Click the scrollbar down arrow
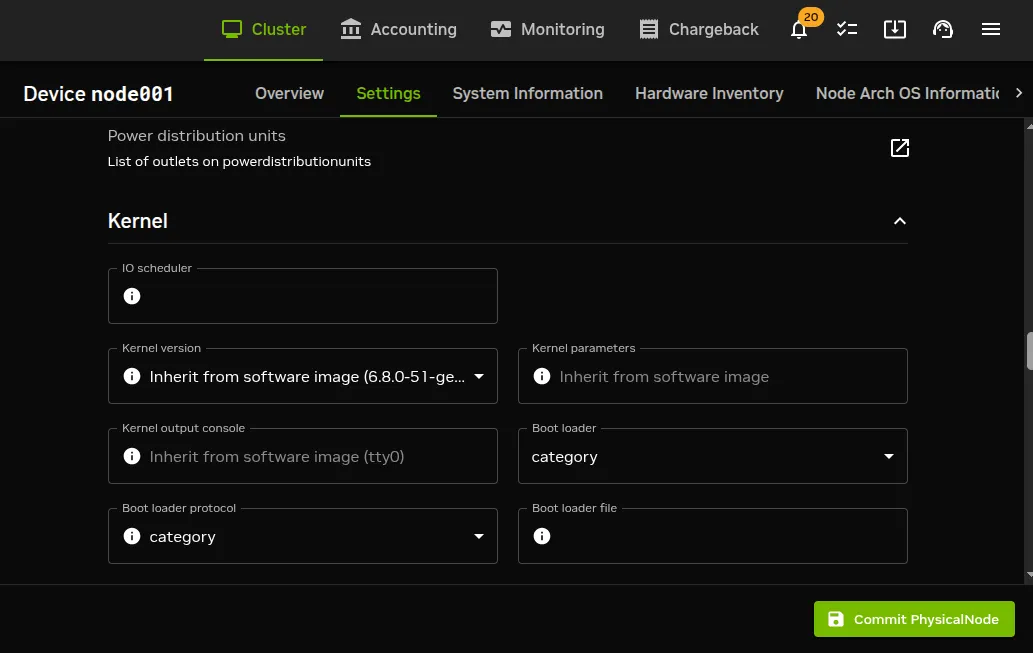Screen dimensions: 1033x653 [x=1029, y=575]
